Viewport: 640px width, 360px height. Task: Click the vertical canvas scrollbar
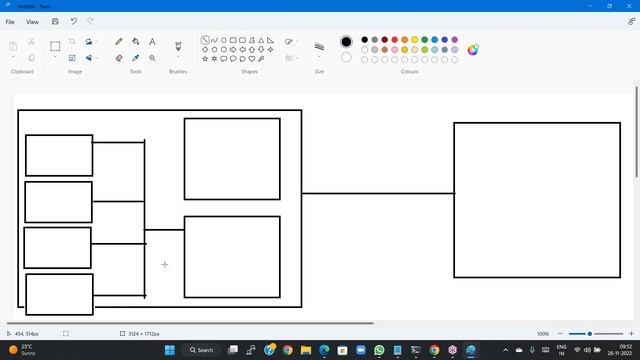pos(636,132)
